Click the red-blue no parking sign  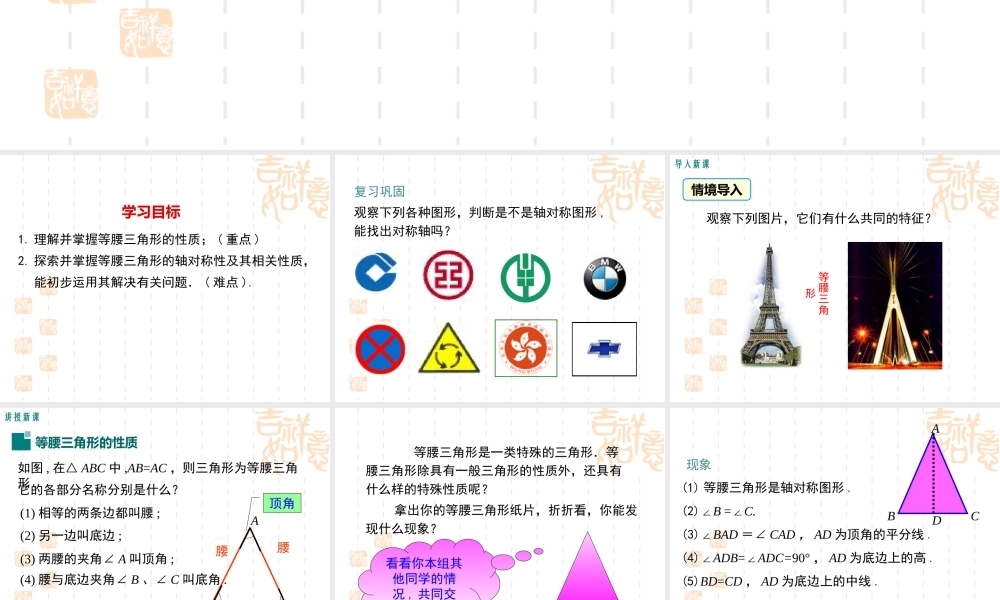click(x=380, y=349)
